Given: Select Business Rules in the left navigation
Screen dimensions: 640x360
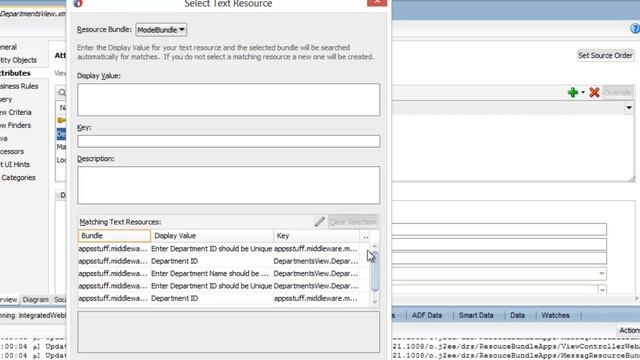Looking at the screenshot, I should tap(19, 86).
